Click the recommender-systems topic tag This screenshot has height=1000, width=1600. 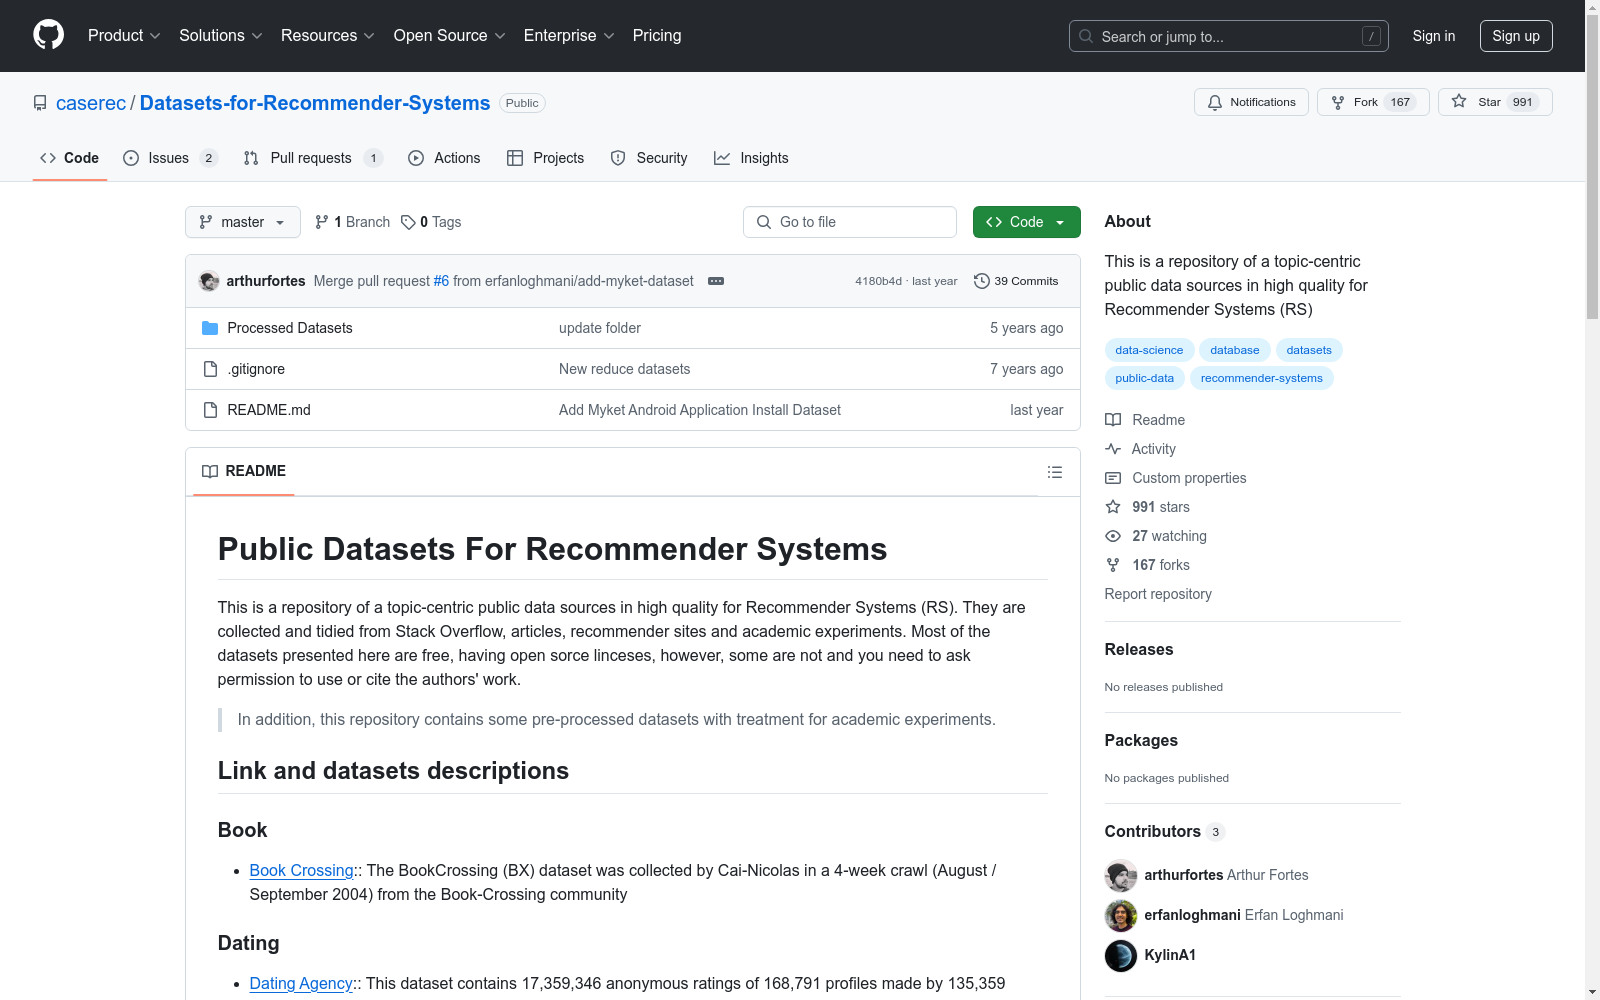(1262, 378)
